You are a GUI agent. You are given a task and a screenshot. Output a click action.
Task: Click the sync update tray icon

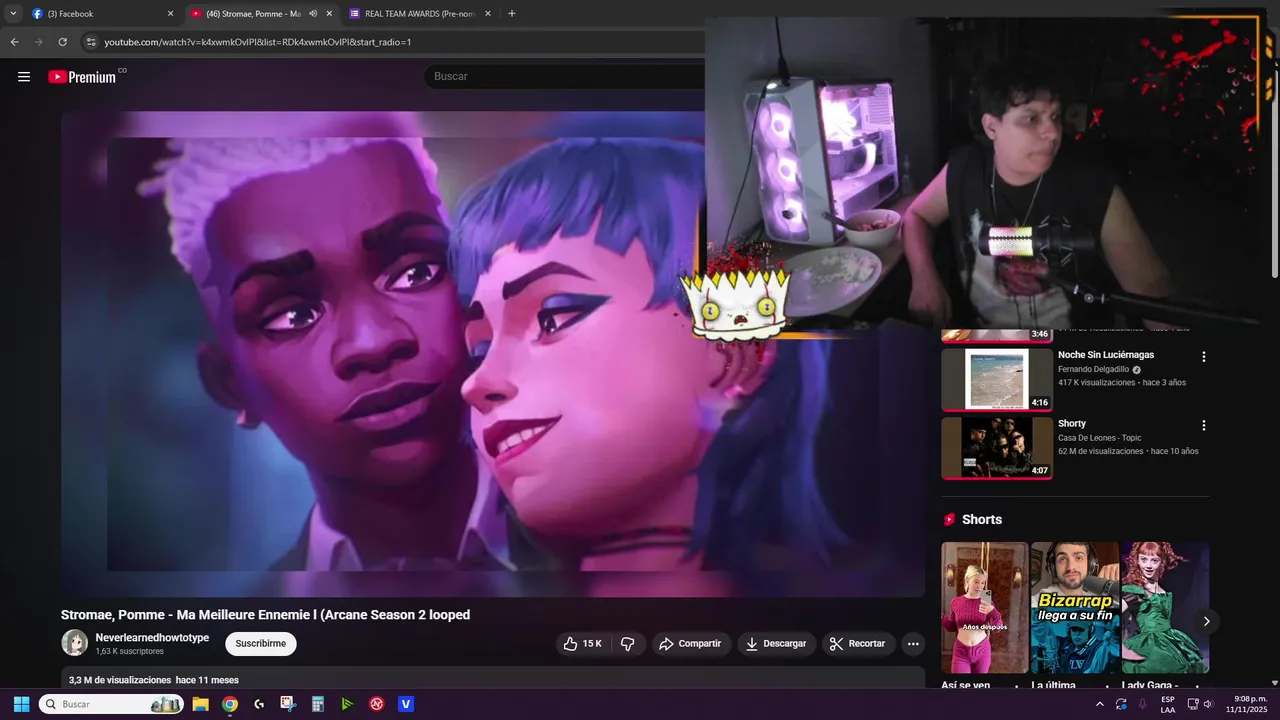point(1121,704)
